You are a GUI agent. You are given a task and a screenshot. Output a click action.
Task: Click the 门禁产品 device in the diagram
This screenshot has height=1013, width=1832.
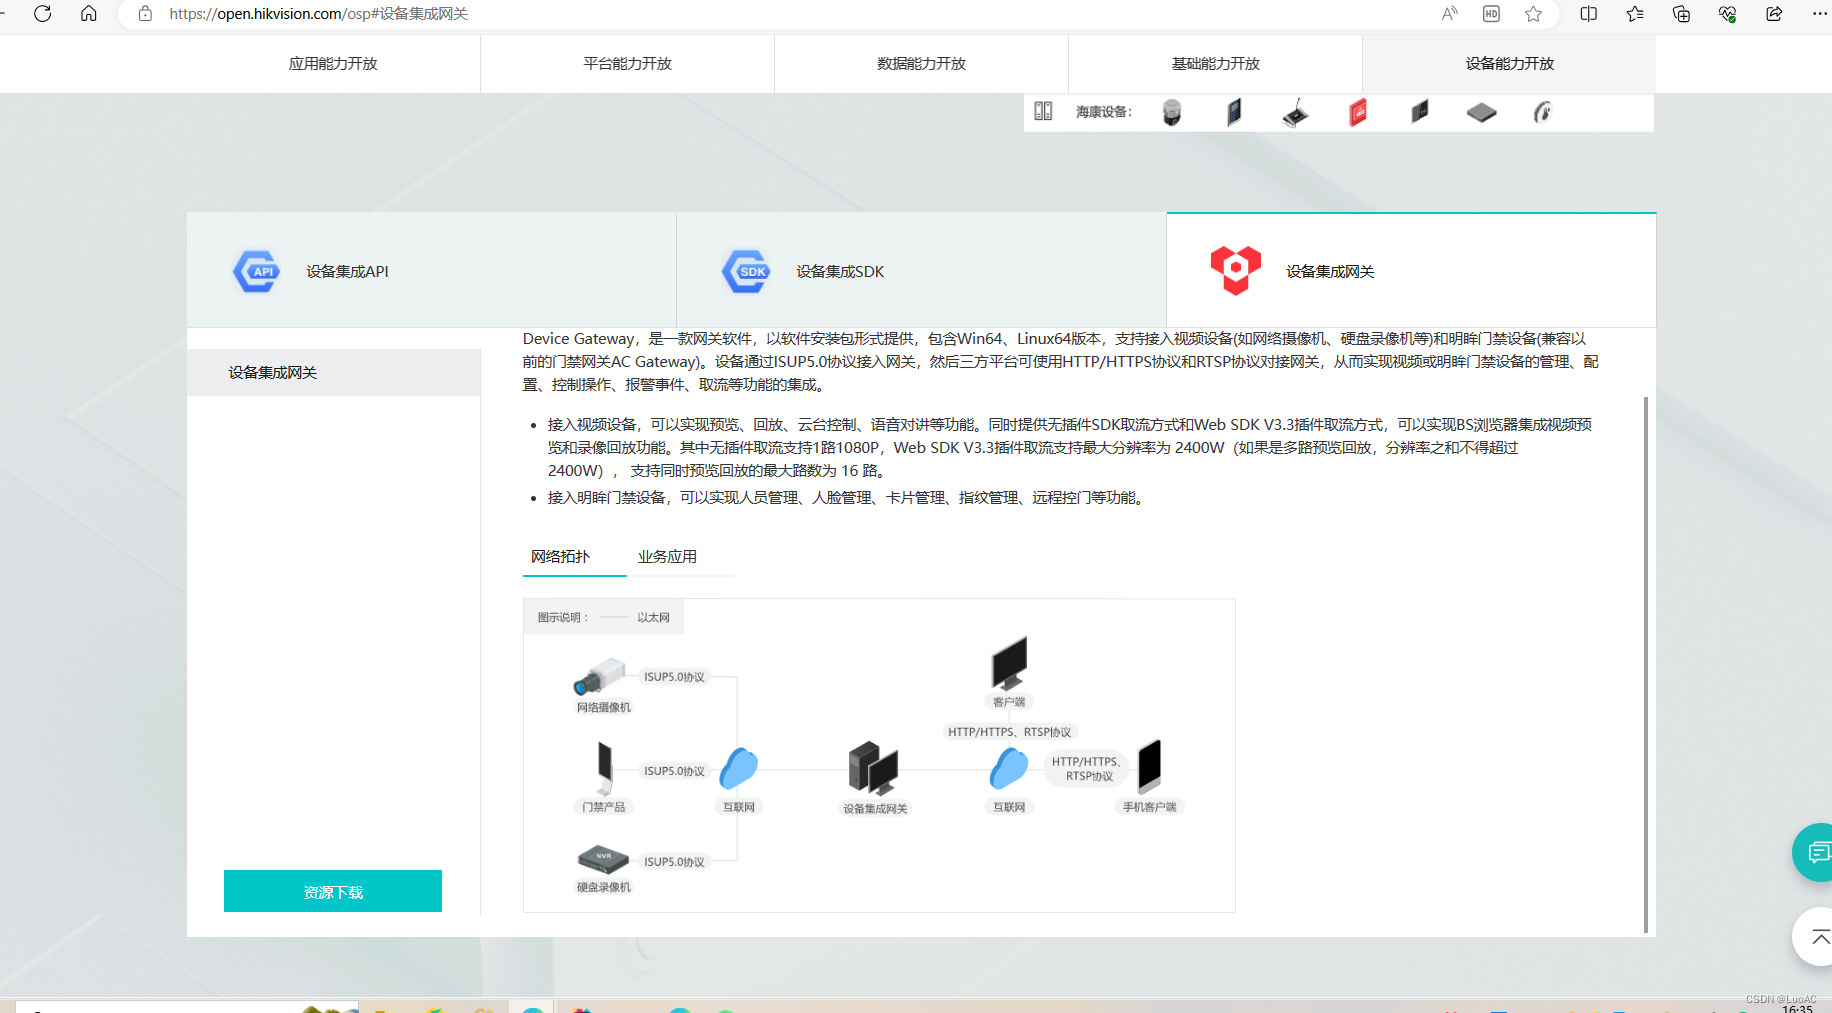605,768
